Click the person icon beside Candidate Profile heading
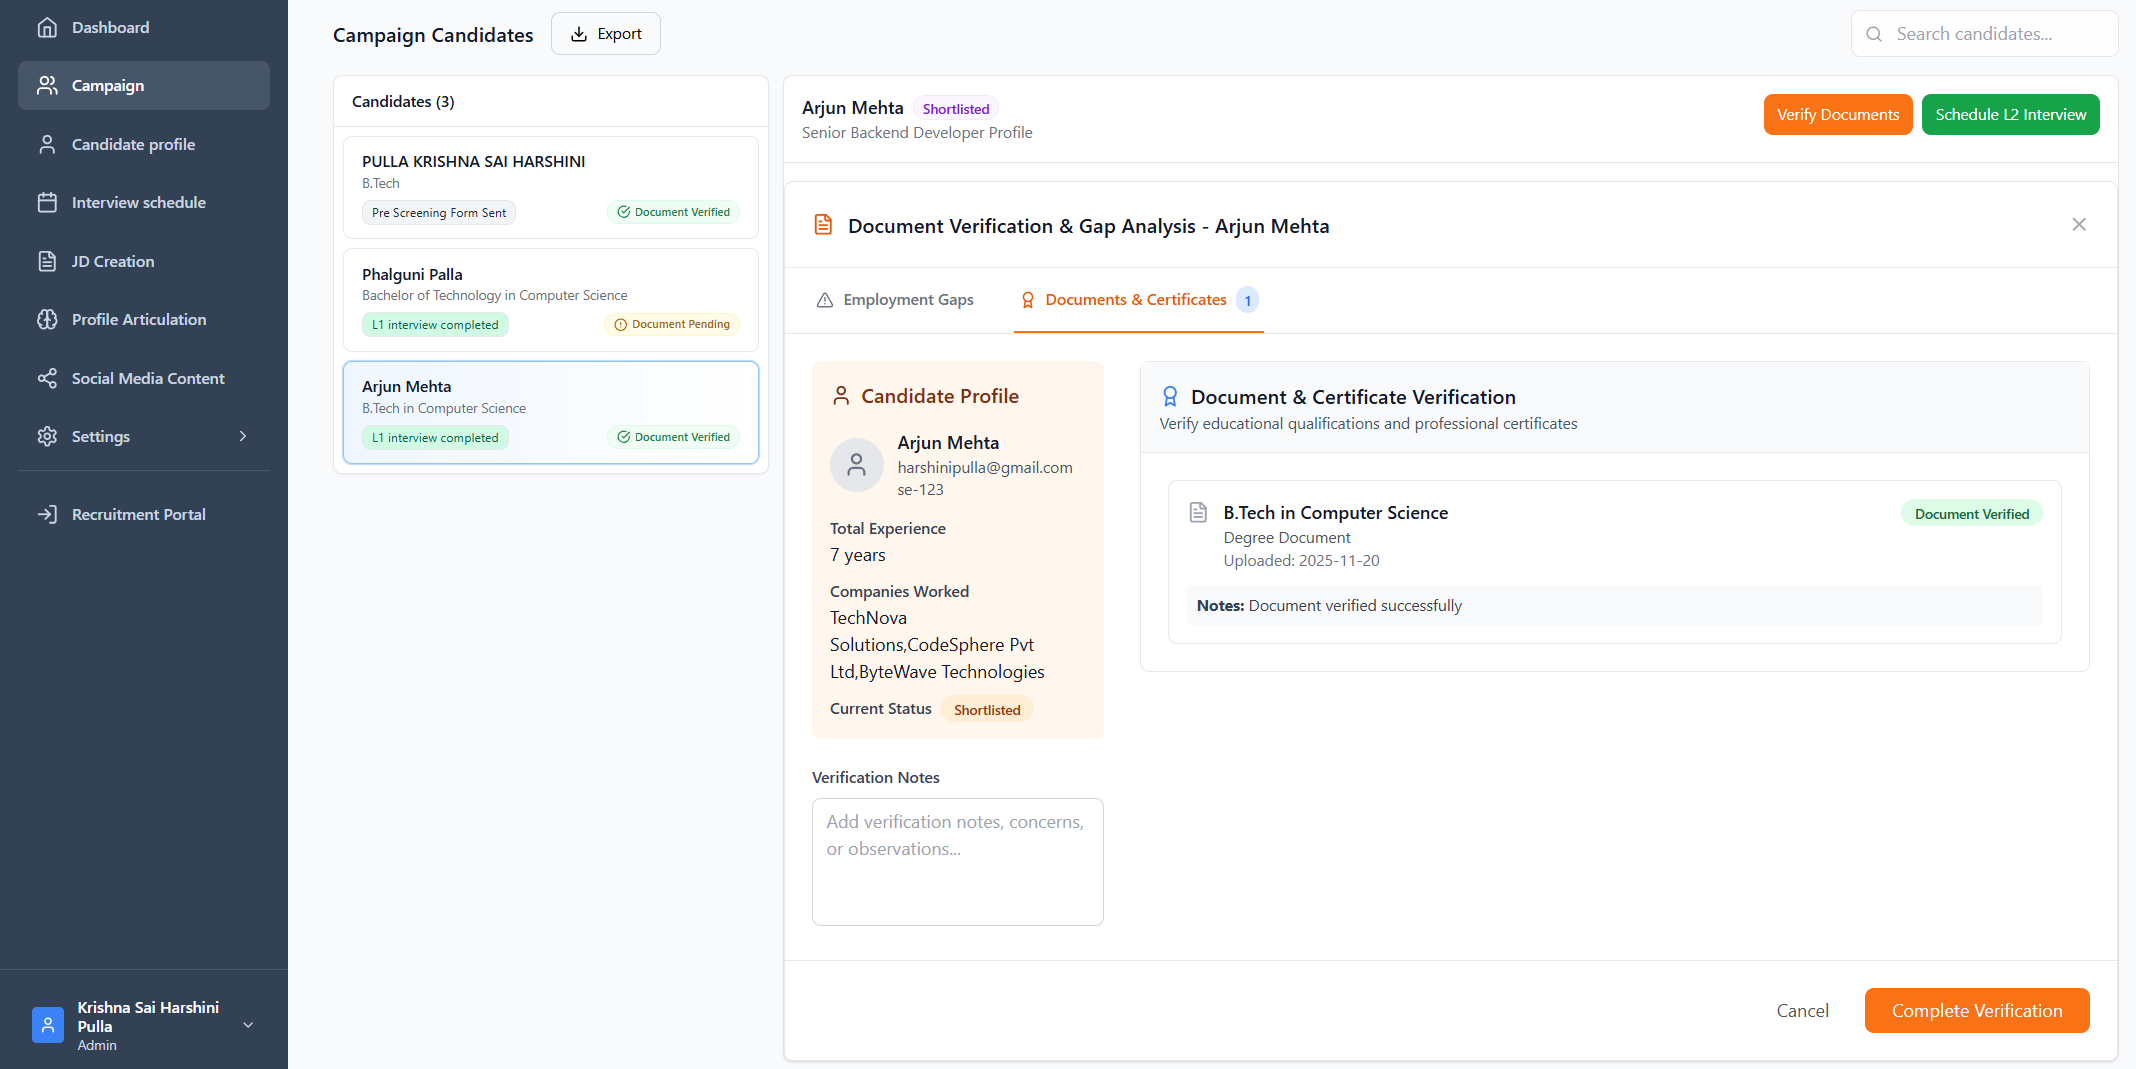The height and width of the screenshot is (1069, 2136). 842,396
